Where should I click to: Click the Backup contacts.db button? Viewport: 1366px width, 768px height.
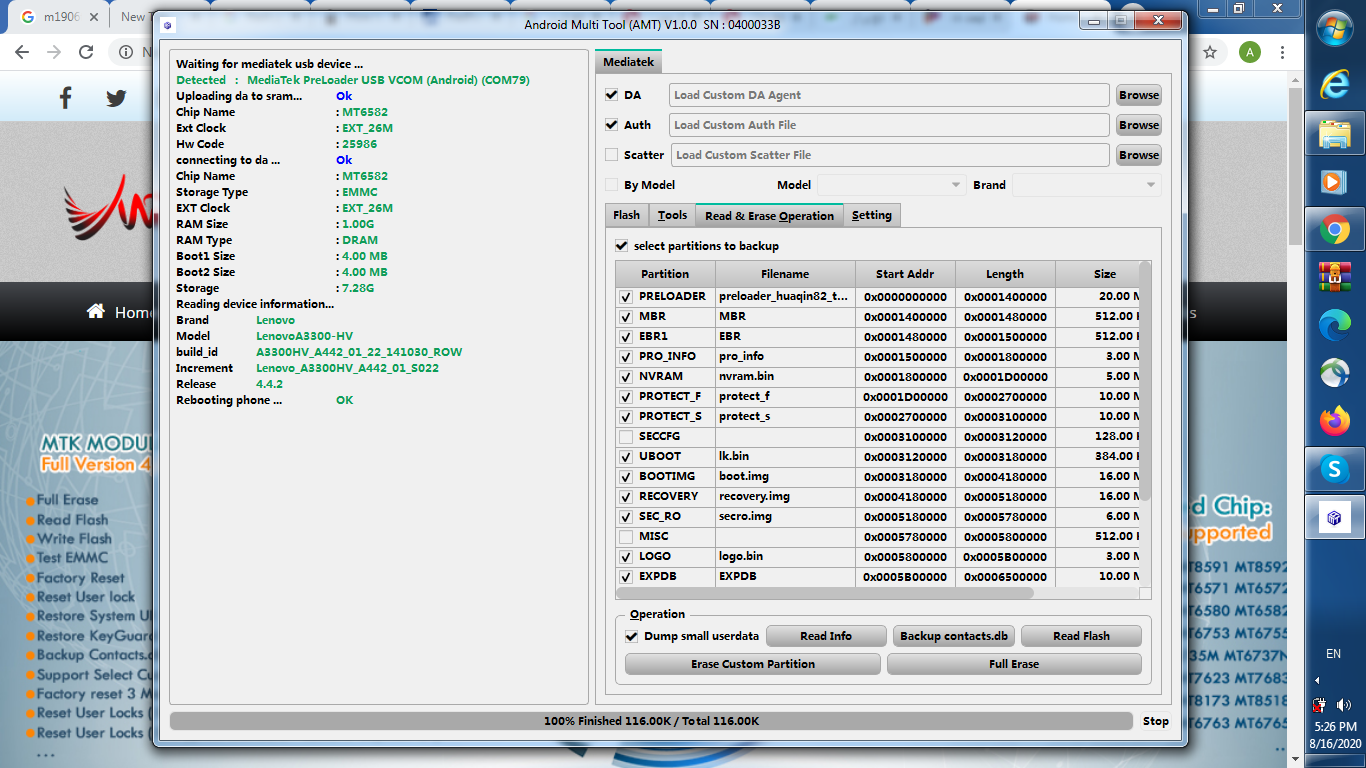click(x=955, y=636)
